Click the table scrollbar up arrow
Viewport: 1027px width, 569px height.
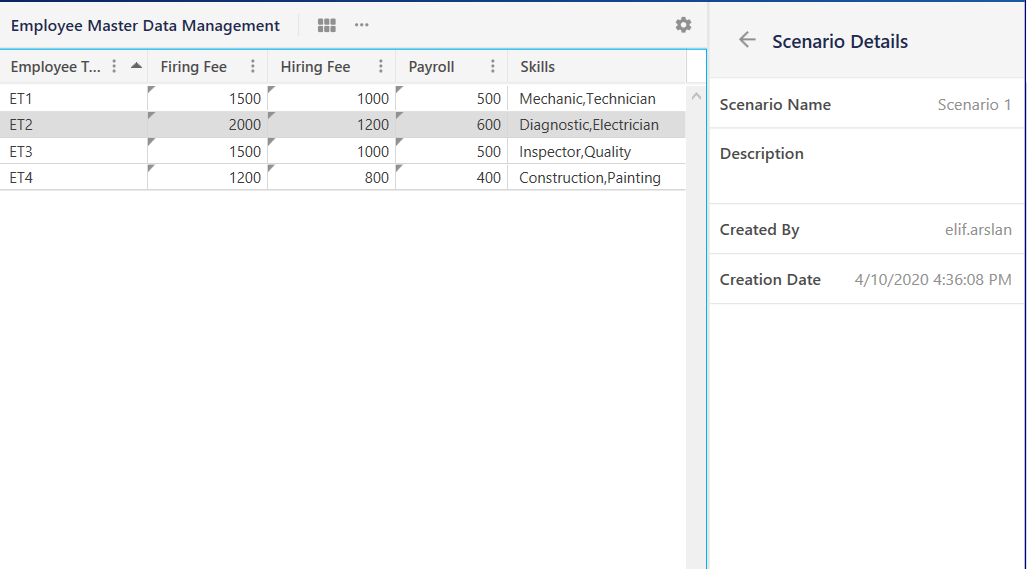coord(696,96)
